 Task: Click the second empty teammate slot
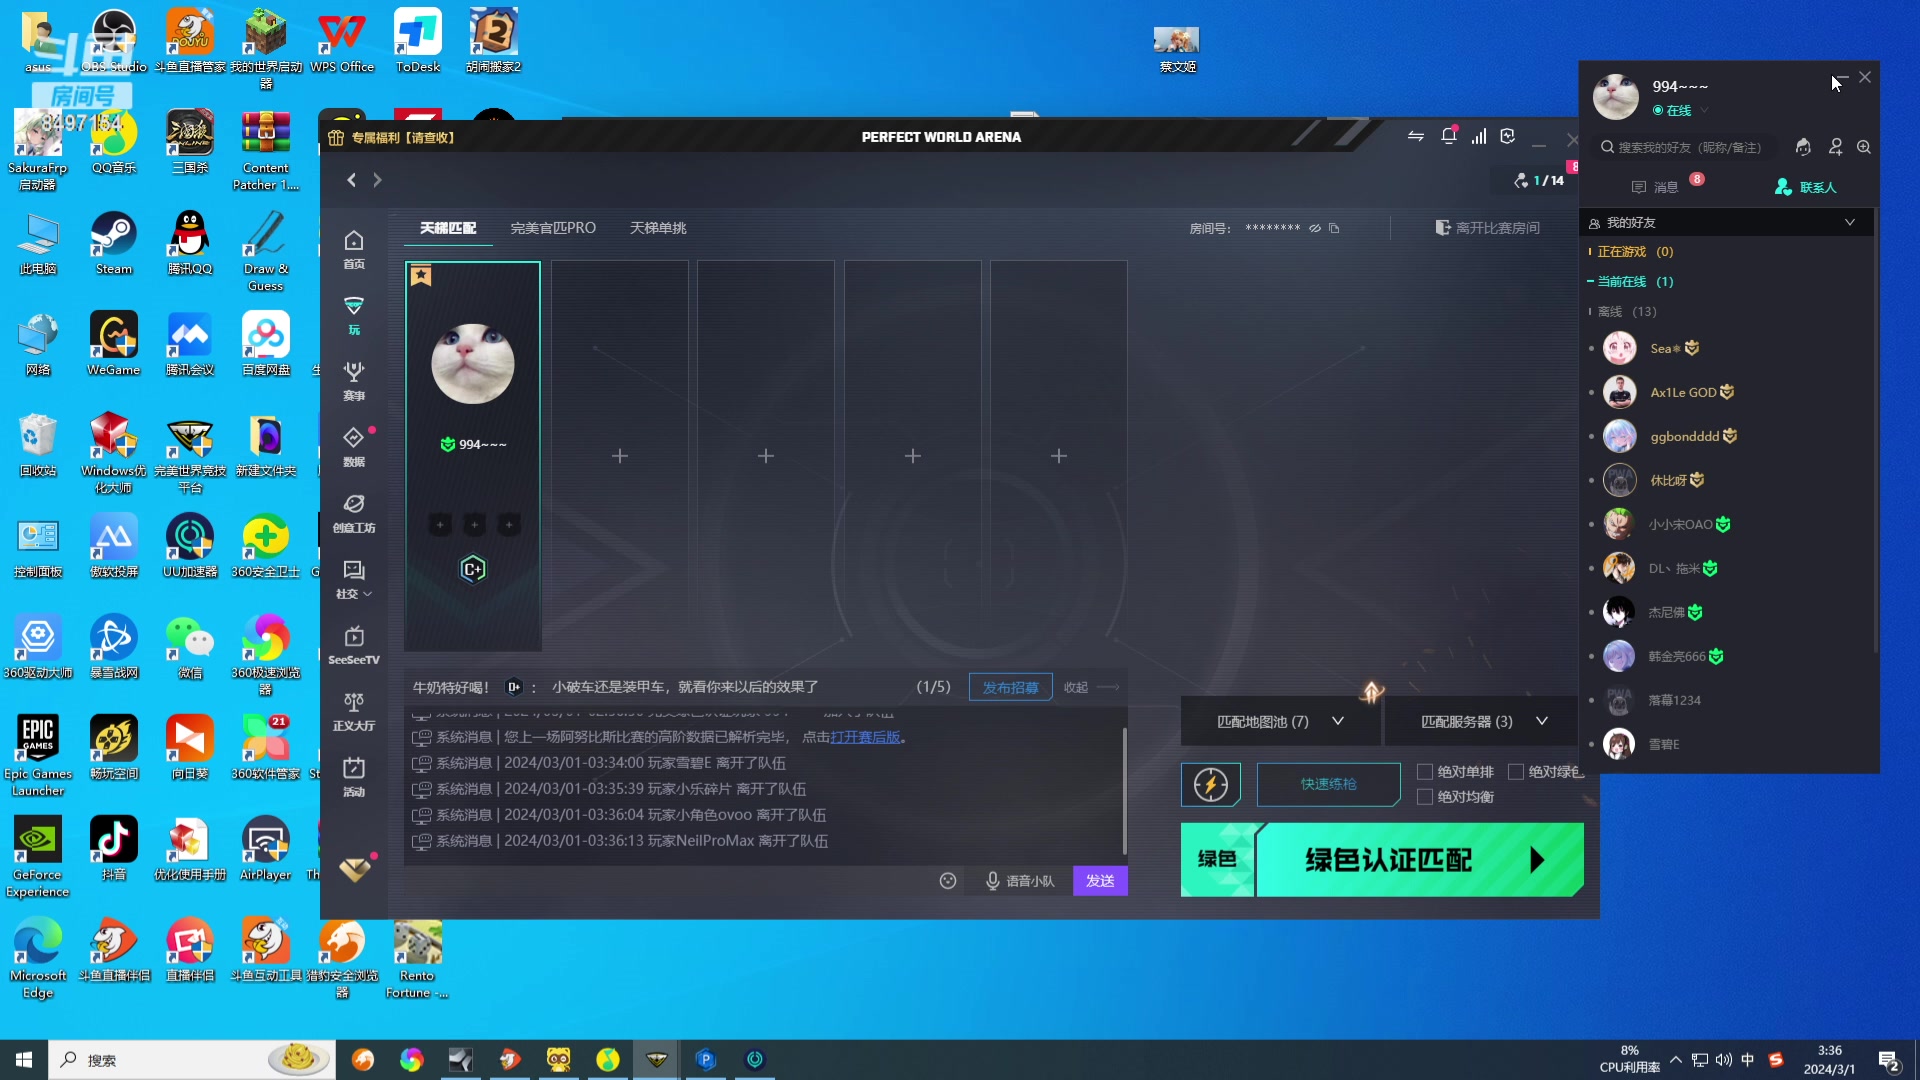766,456
